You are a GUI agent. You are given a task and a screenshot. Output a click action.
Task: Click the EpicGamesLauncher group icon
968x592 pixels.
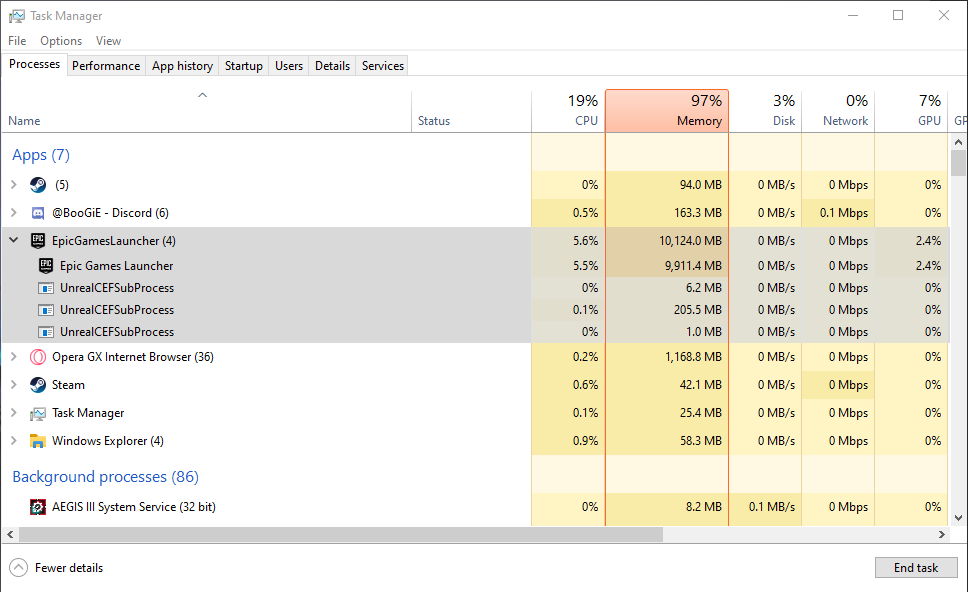(x=38, y=241)
